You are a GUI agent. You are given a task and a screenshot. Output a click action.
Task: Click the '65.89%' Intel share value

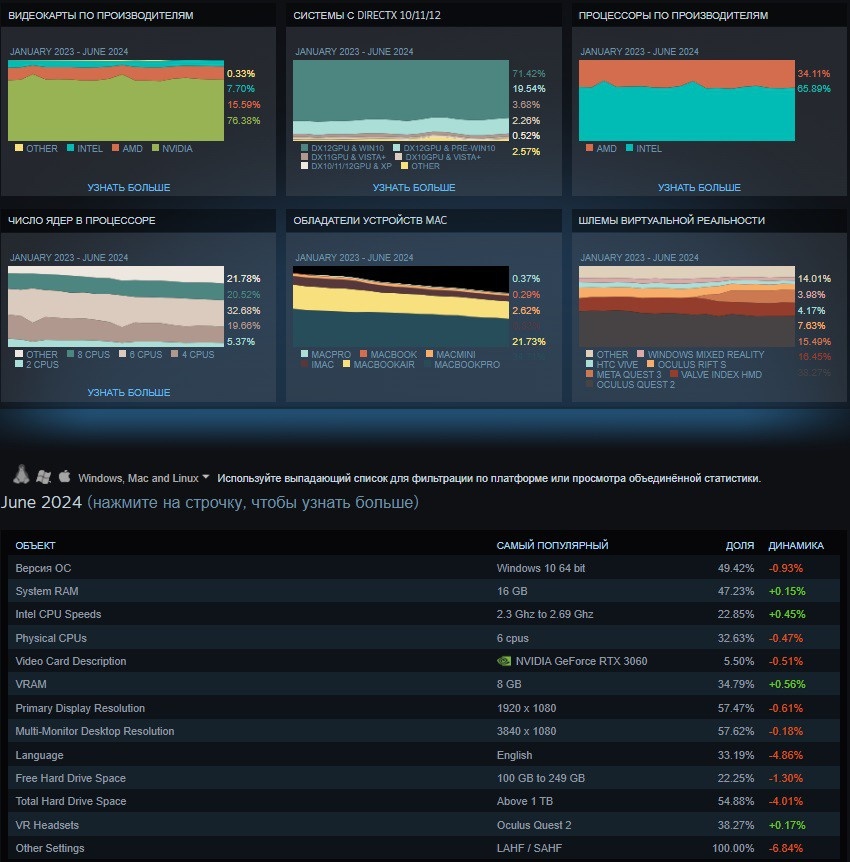[814, 89]
